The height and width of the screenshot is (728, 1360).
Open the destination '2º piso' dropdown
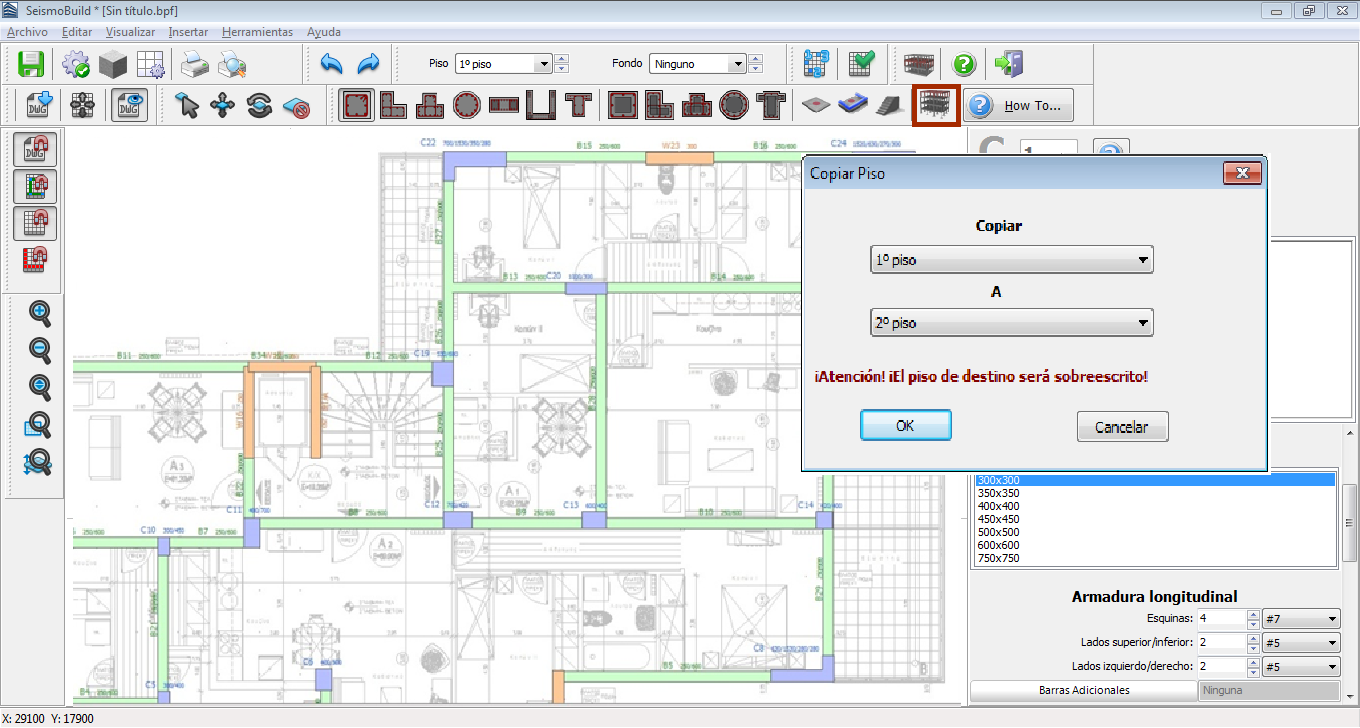[1011, 323]
